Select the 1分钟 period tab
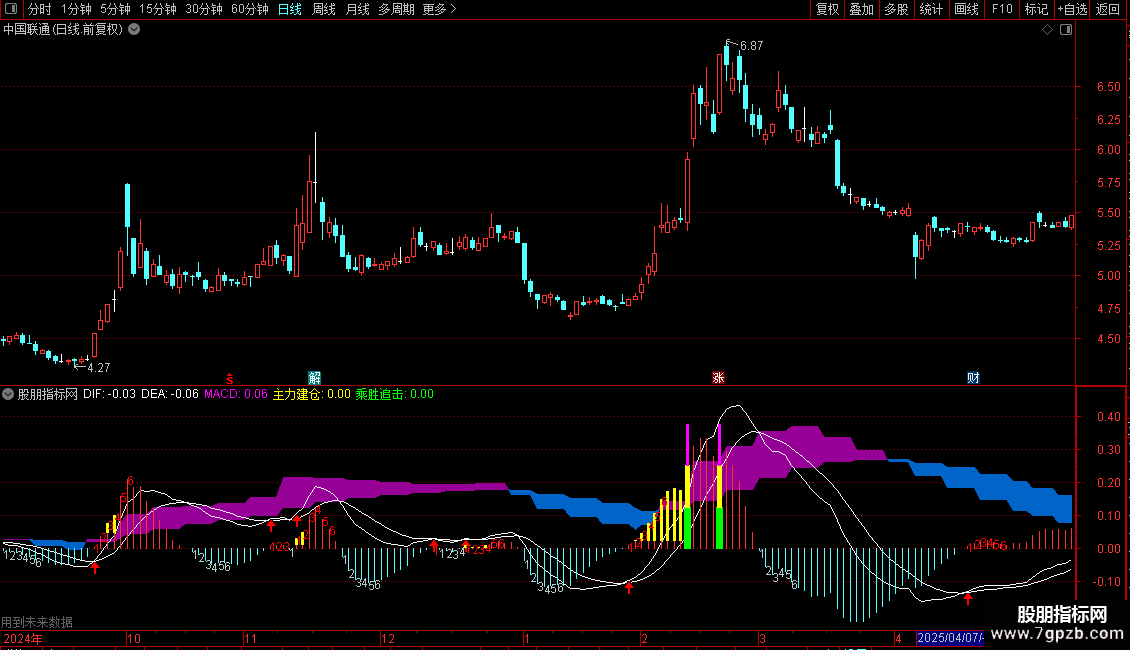 76,9
